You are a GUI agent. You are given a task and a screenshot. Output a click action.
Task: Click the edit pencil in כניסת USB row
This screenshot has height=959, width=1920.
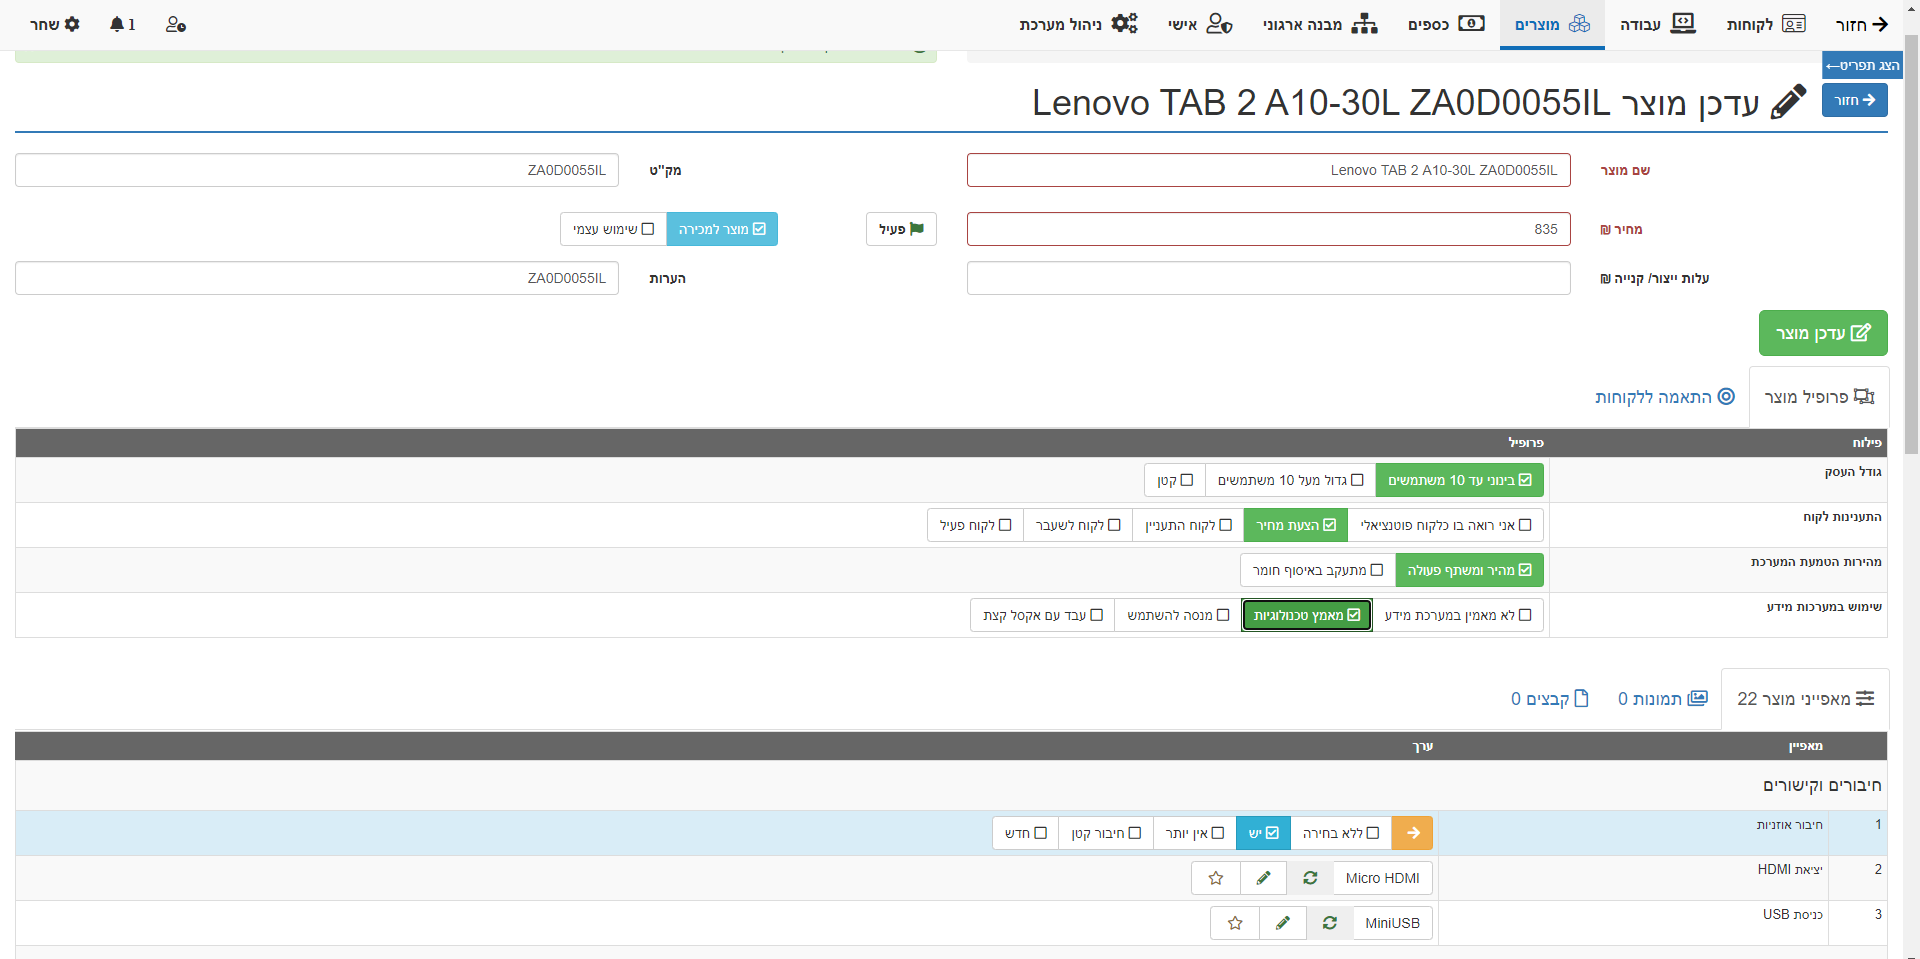tap(1283, 923)
